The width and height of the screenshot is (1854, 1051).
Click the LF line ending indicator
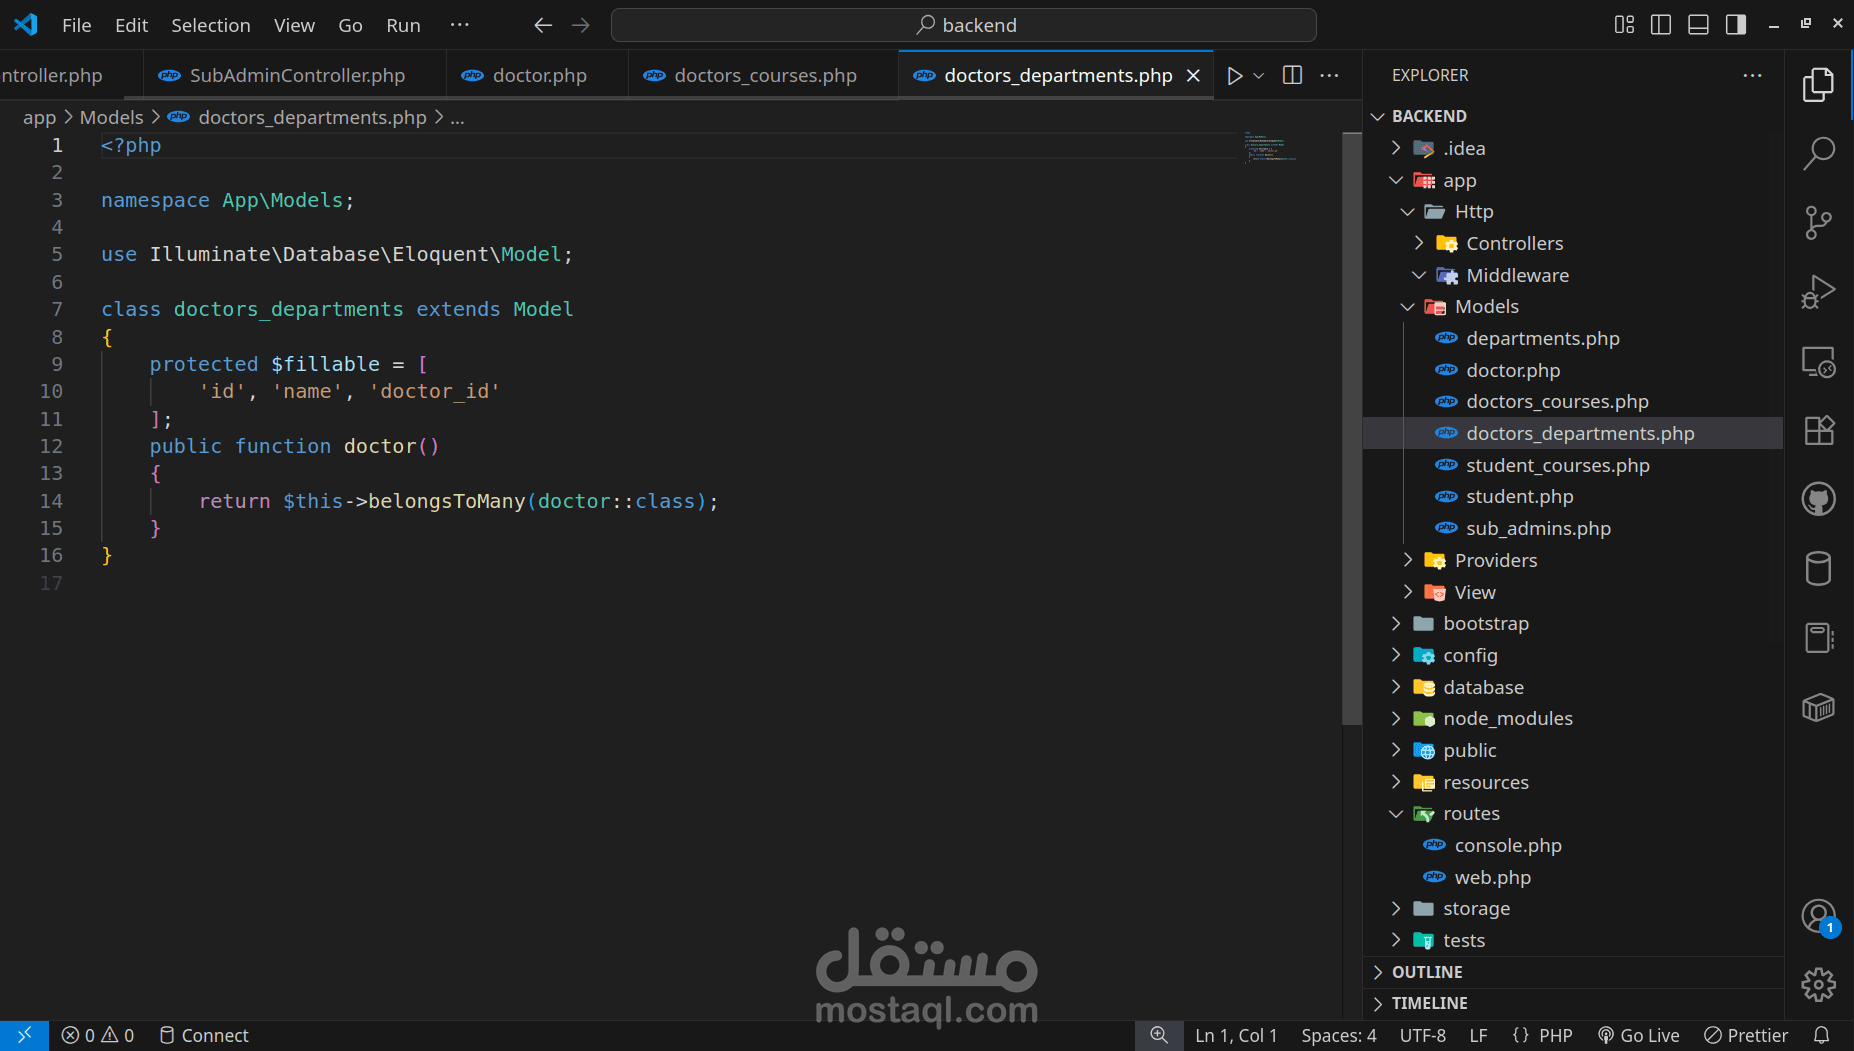1478,1035
